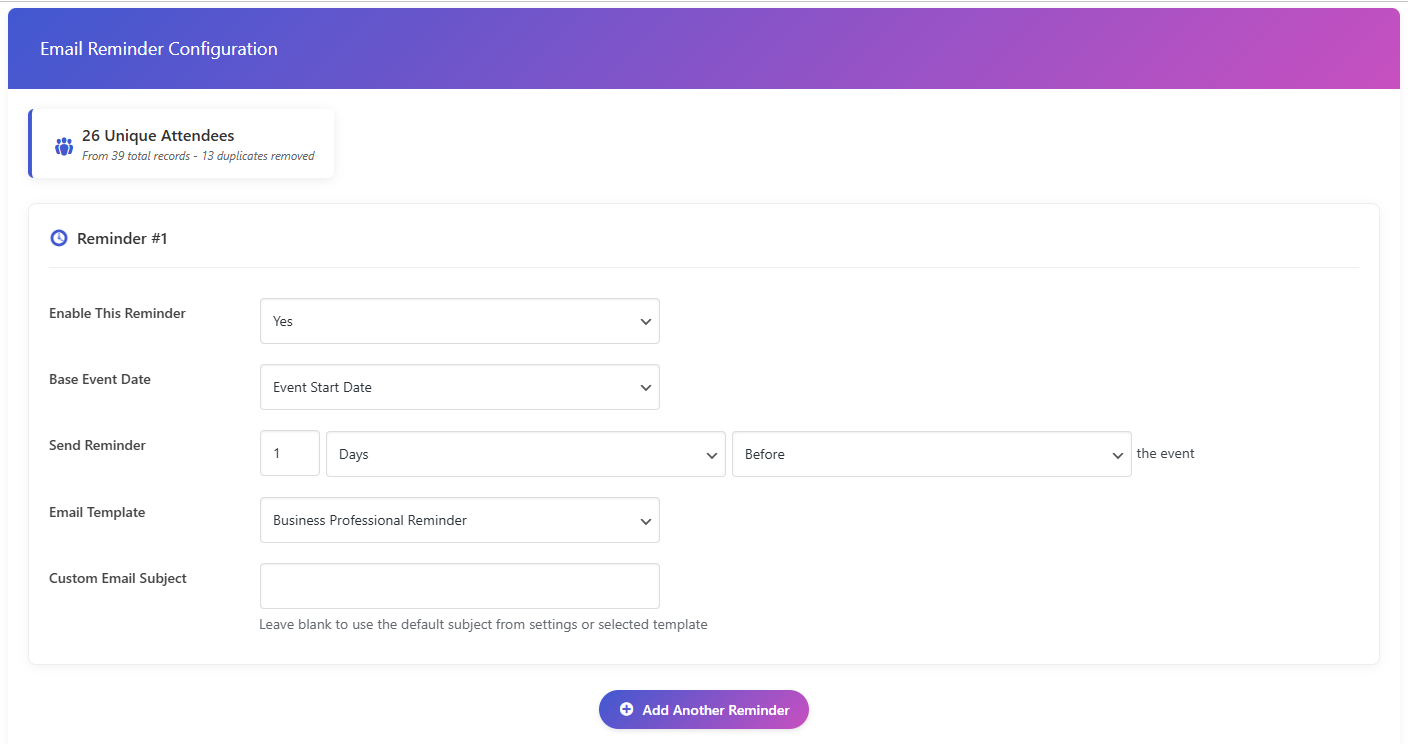
Task: Click the Email Template label
Action: pyautogui.click(x=97, y=512)
